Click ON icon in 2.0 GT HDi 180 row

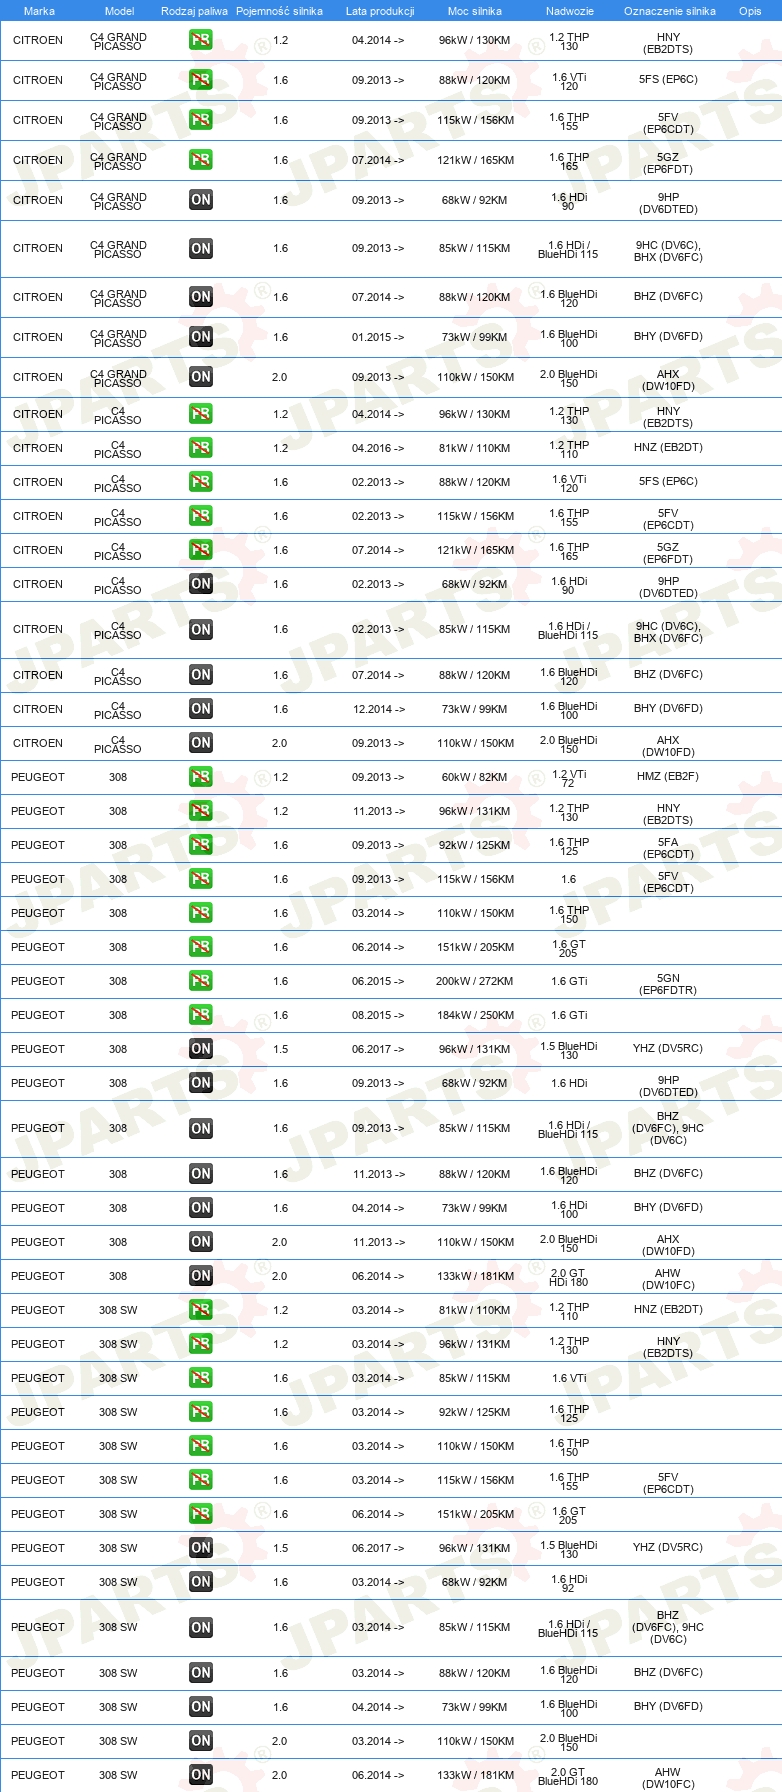pyautogui.click(x=201, y=1276)
